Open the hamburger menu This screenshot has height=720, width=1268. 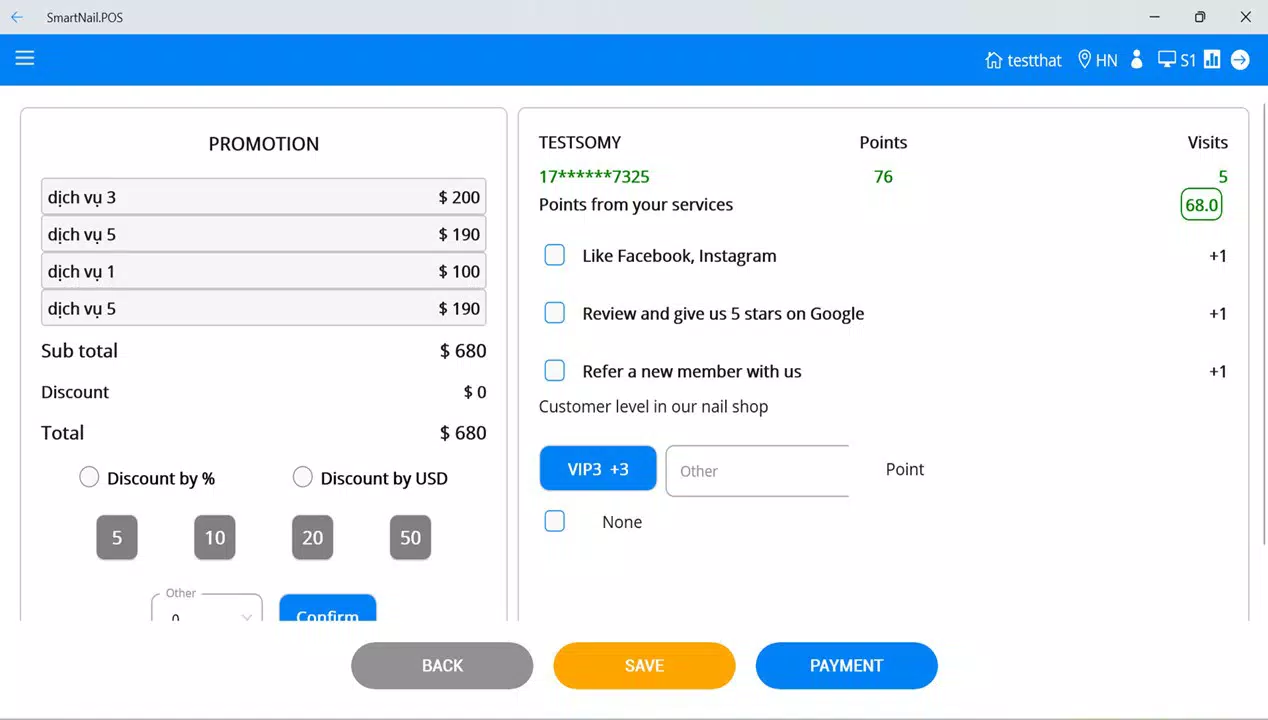[x=25, y=58]
